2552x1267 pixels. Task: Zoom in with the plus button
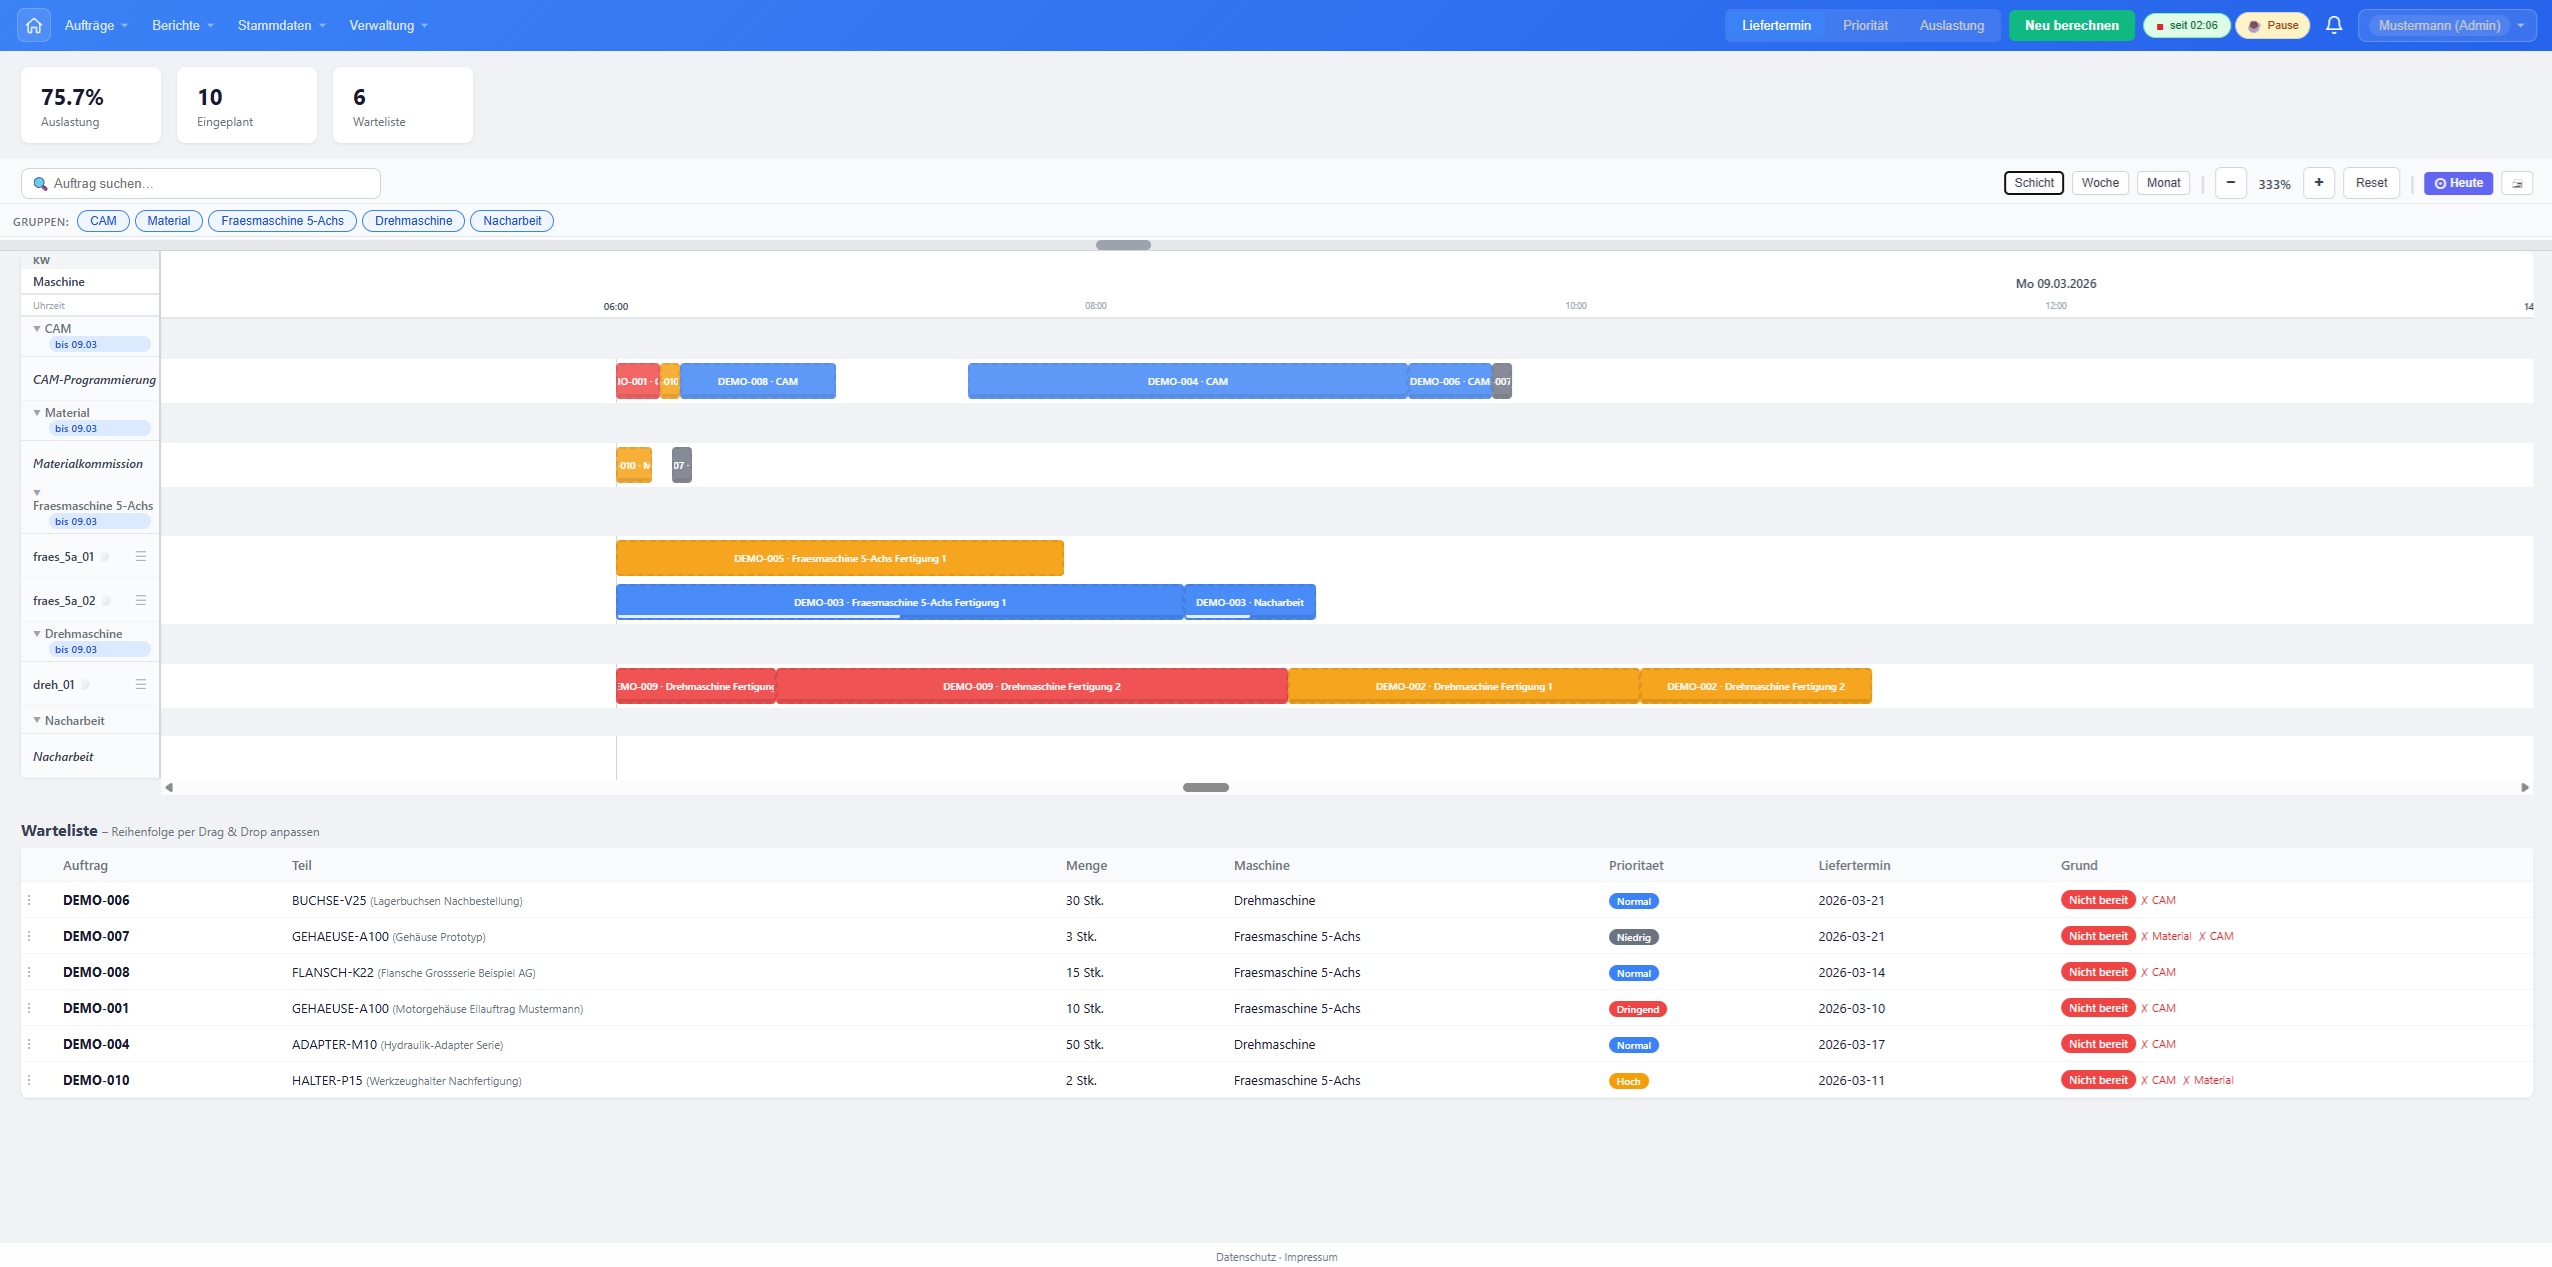click(2319, 183)
